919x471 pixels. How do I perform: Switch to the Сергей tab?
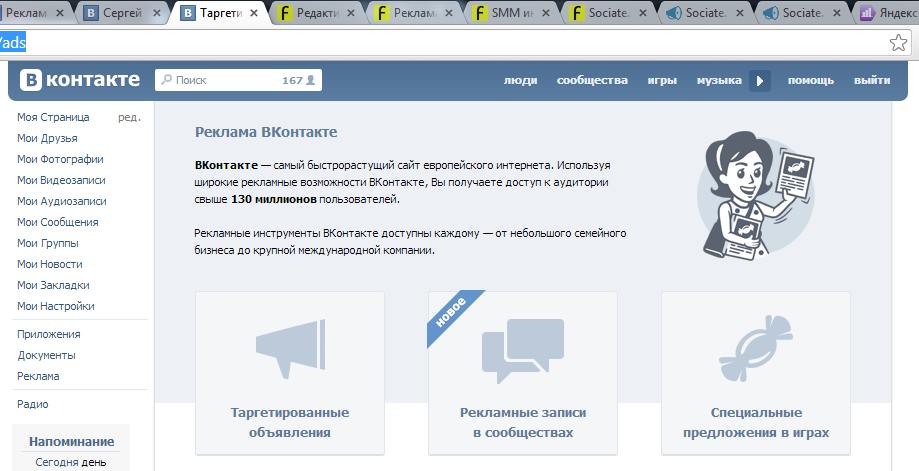tap(122, 13)
